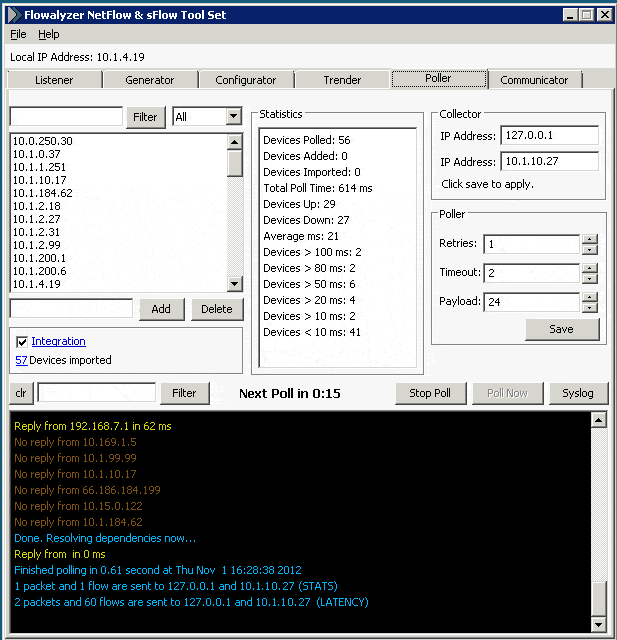The width and height of the screenshot is (617, 640).
Task: Click the Timeout value field
Action: pos(531,273)
